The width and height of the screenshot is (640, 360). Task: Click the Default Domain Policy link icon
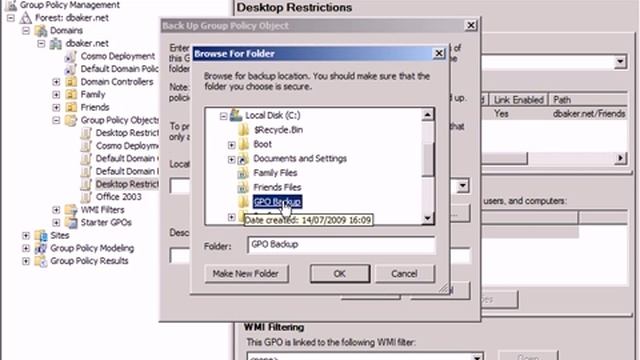click(x=71, y=69)
